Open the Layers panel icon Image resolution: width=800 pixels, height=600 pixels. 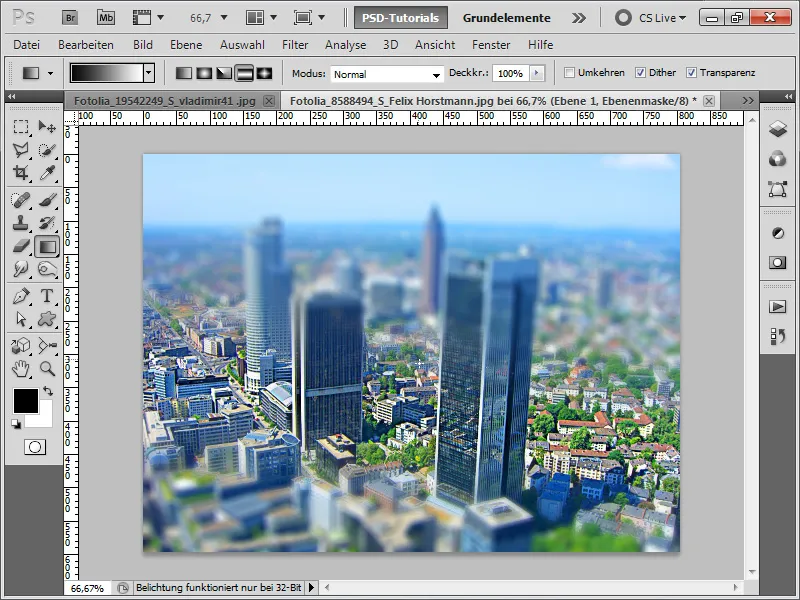pyautogui.click(x=778, y=129)
